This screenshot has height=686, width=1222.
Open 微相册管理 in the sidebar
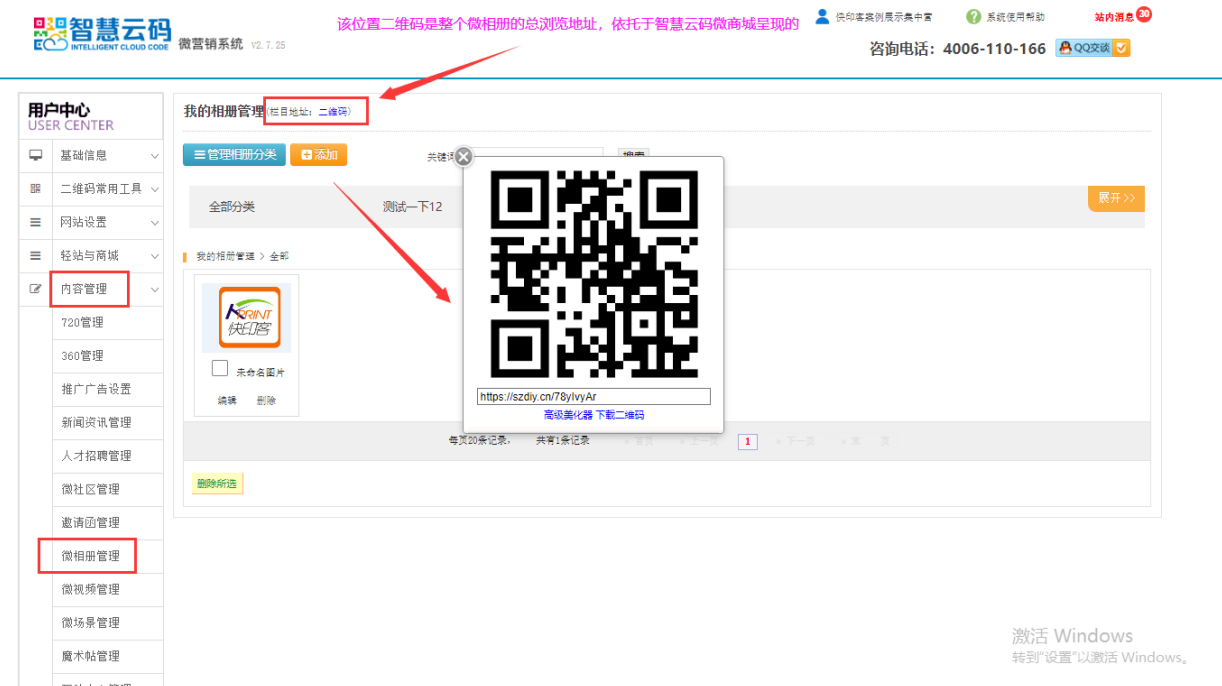[90, 556]
